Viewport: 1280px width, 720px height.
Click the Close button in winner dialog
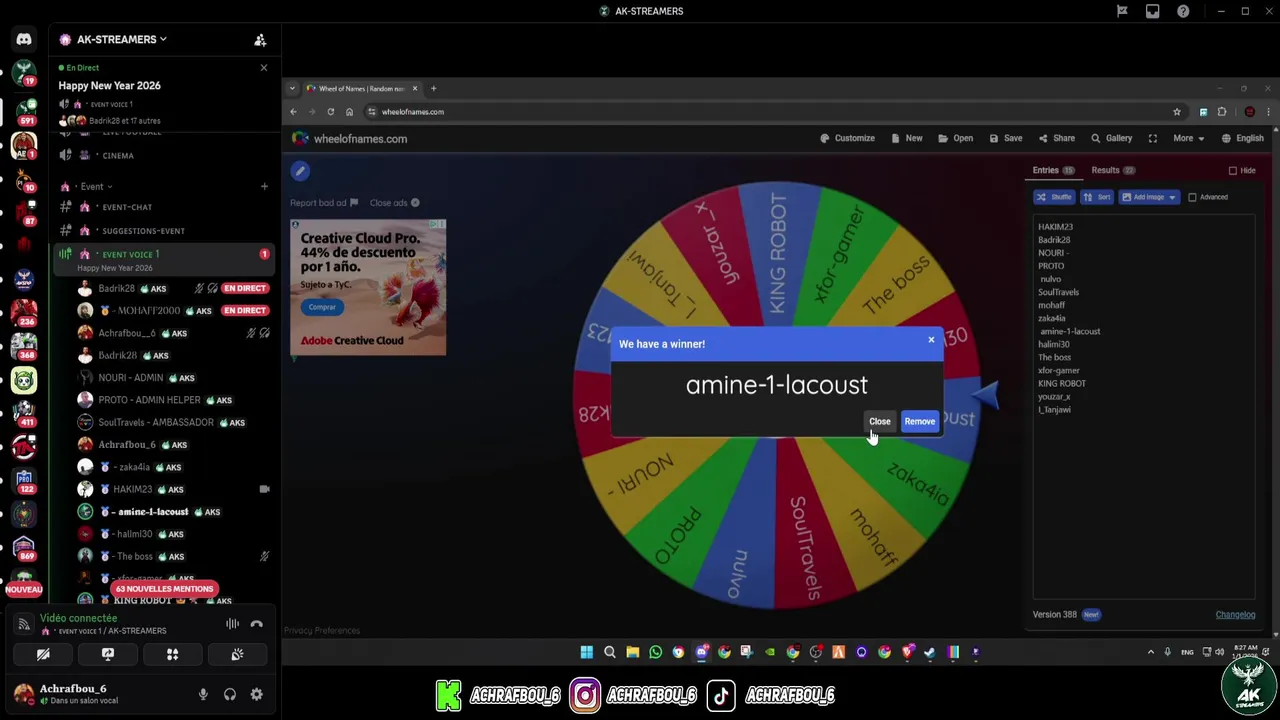click(880, 422)
